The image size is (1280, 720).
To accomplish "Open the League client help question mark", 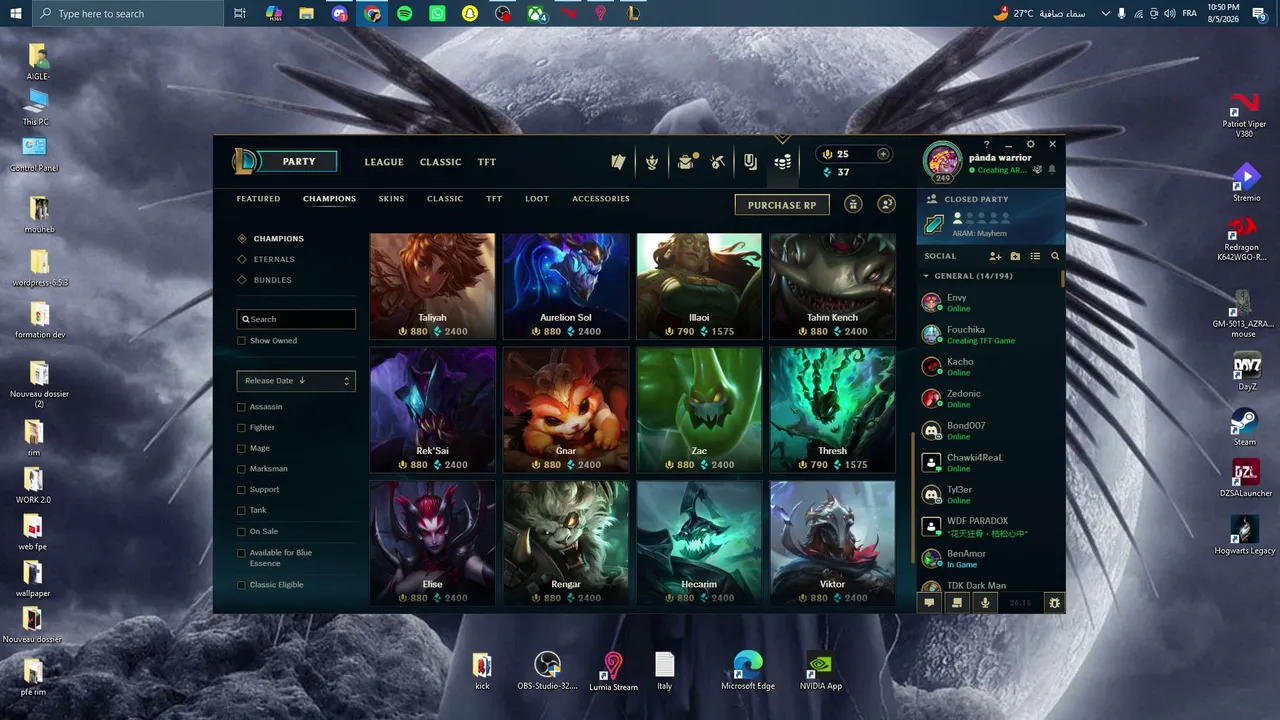I will pos(986,145).
